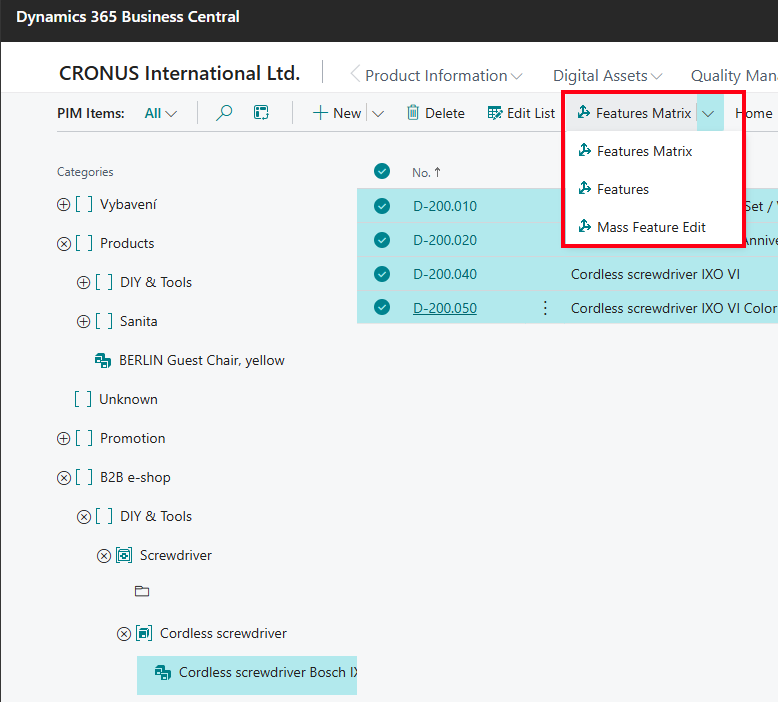
Task: Click the Edit List button
Action: tap(521, 113)
